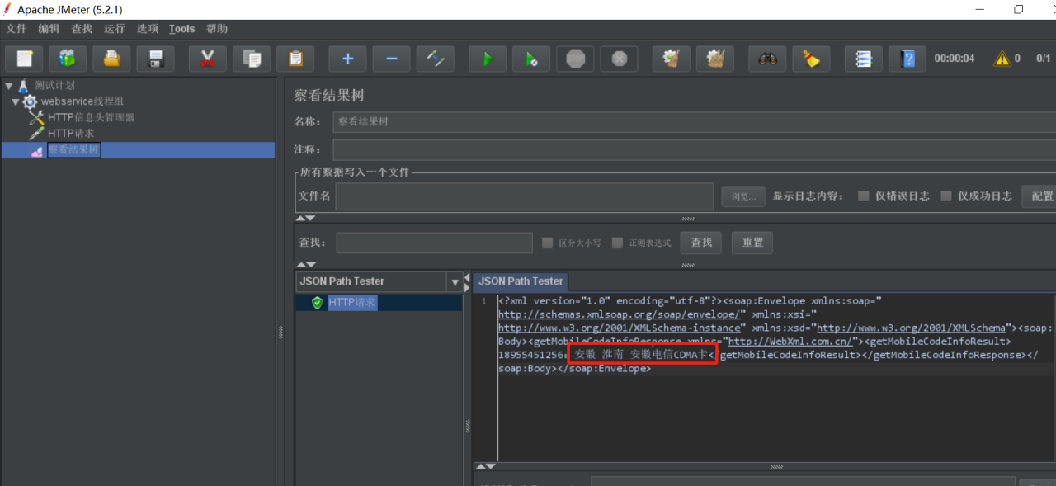The width and height of the screenshot is (1056, 486).
Task: Select the JSON Path Tester tab
Action: 521,281
